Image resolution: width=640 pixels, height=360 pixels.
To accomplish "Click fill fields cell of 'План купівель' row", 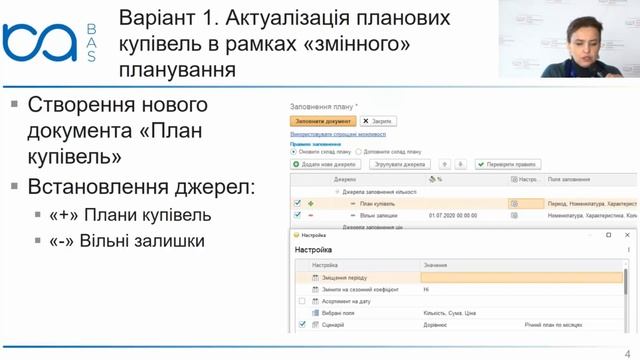I will pyautogui.click(x=592, y=203).
